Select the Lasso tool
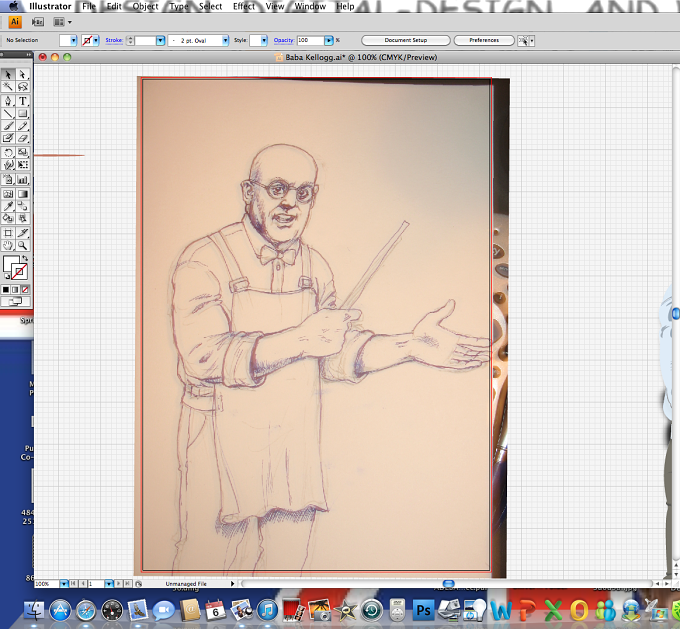This screenshot has width=680, height=629. [23, 87]
